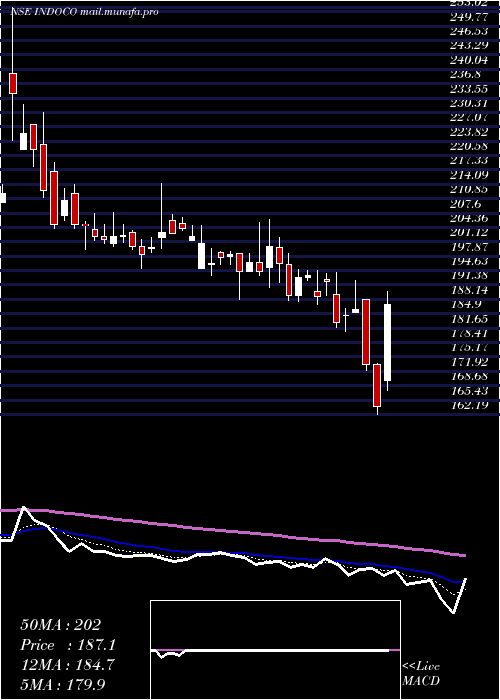Viewport: 500px width, 700px height.
Task: Click the 210.85 price axis label
Action: click(471, 189)
